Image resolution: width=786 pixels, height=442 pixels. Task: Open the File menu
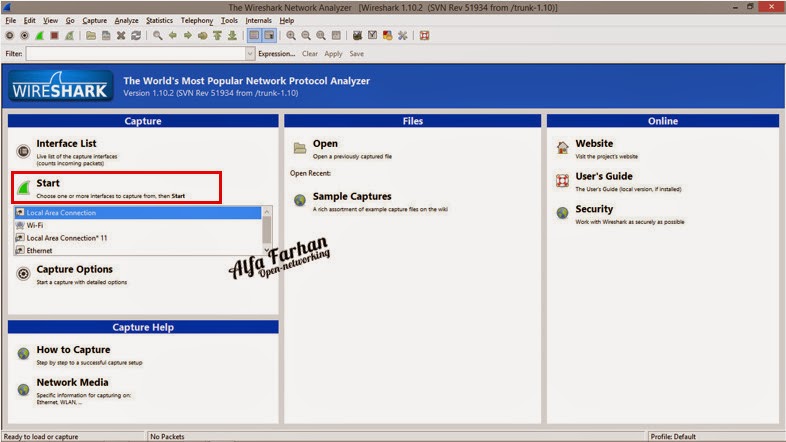coord(11,21)
